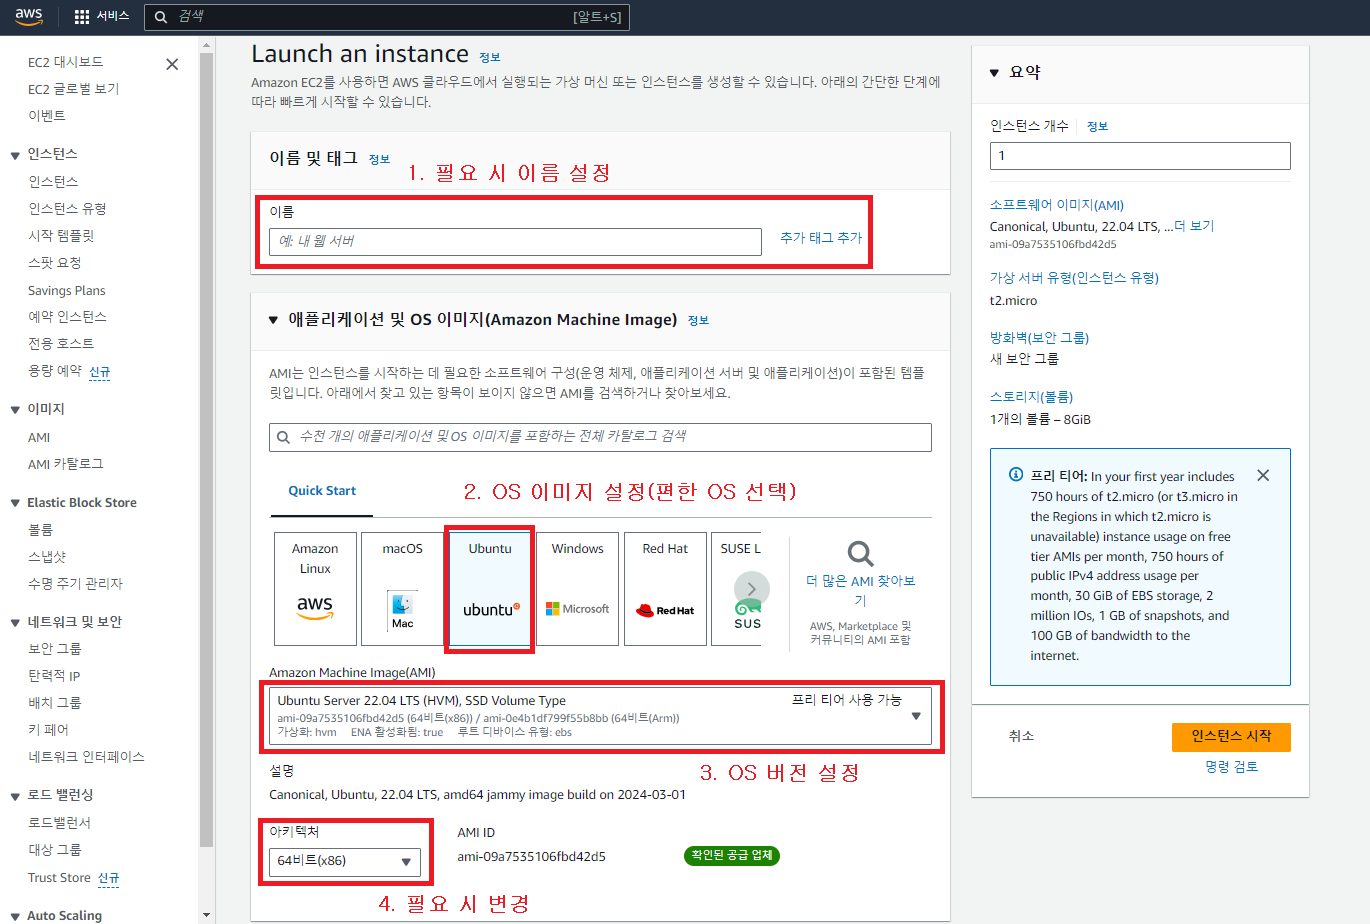Select the Windows AMI tile
The image size is (1370, 924).
point(577,588)
